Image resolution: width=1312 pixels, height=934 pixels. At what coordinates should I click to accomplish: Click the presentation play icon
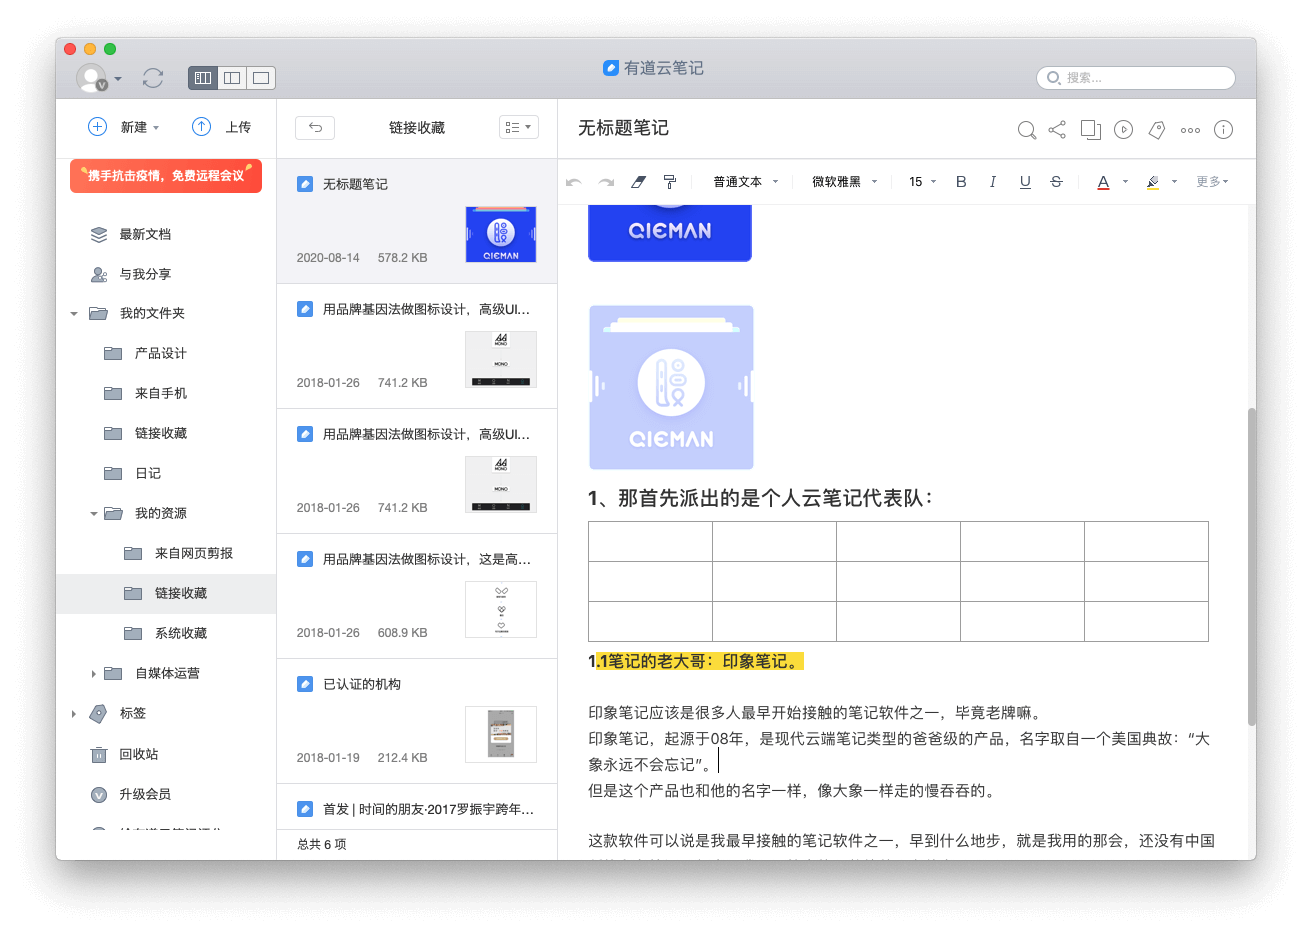(1123, 129)
